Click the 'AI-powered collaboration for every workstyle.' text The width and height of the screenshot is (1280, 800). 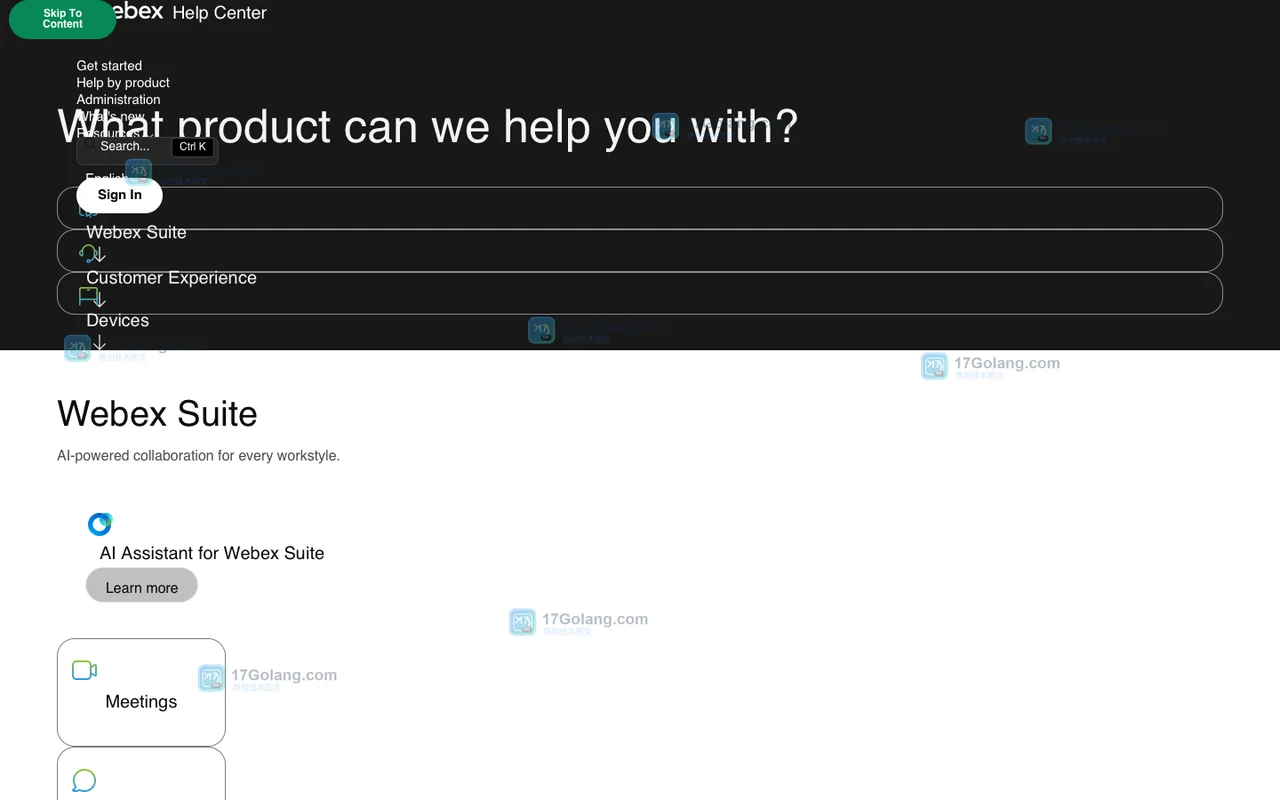pyautogui.click(x=198, y=455)
